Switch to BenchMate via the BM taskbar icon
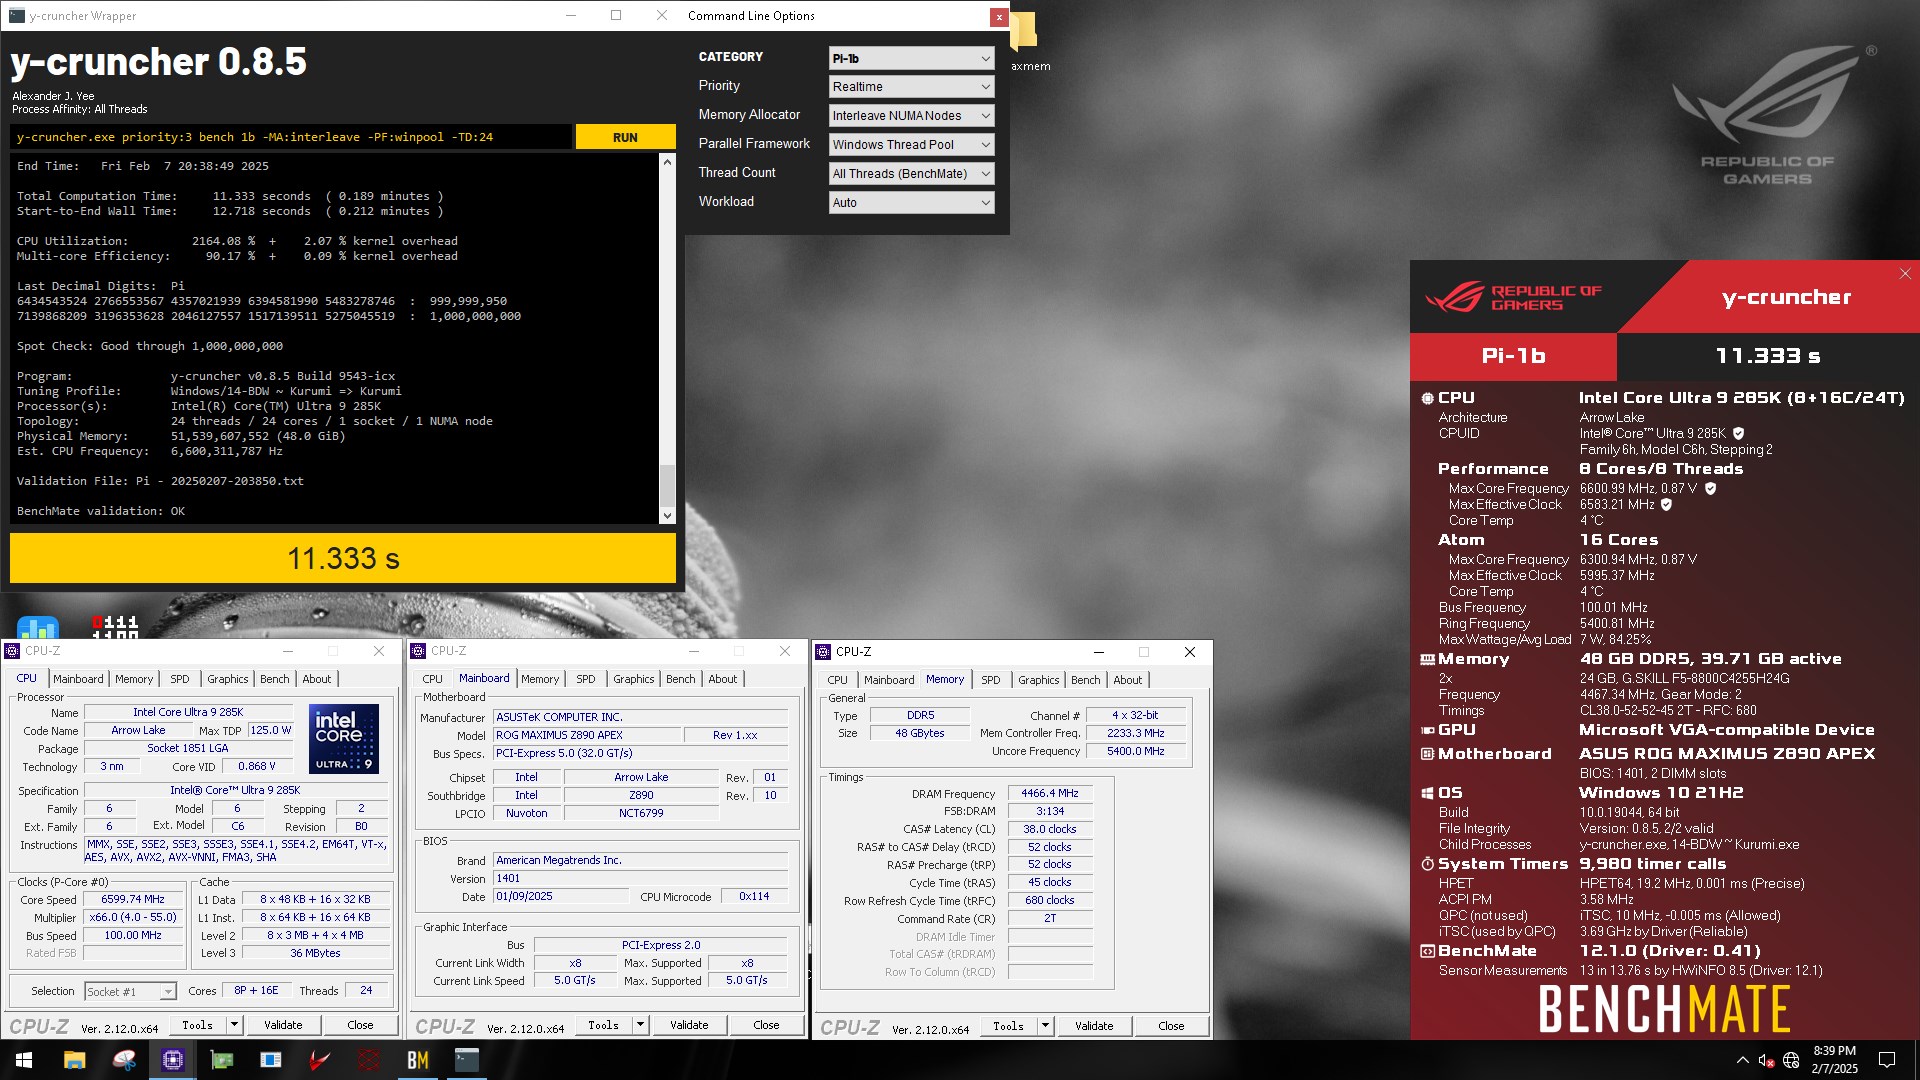 [418, 1060]
